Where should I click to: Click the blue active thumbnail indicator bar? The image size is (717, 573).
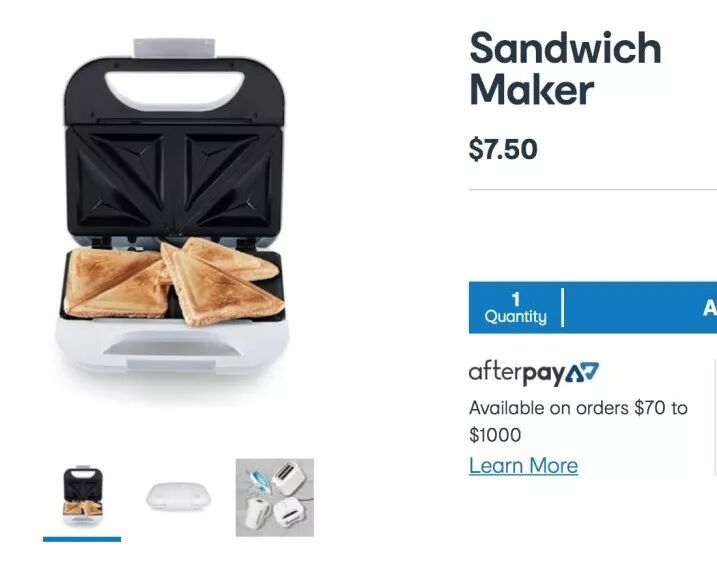(82, 540)
